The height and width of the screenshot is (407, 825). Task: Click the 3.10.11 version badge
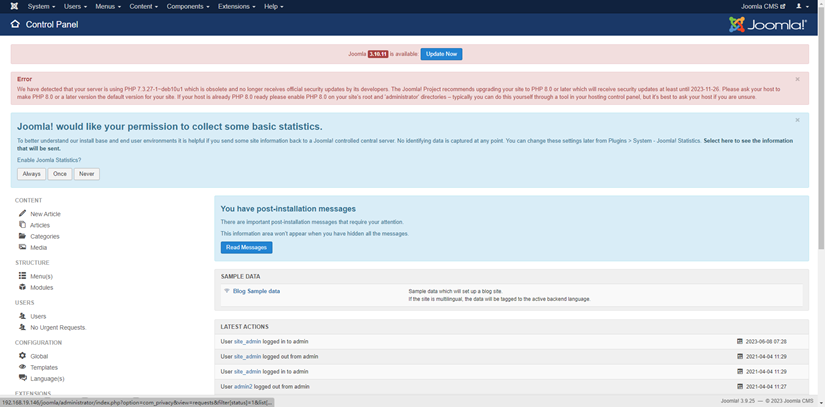(378, 54)
